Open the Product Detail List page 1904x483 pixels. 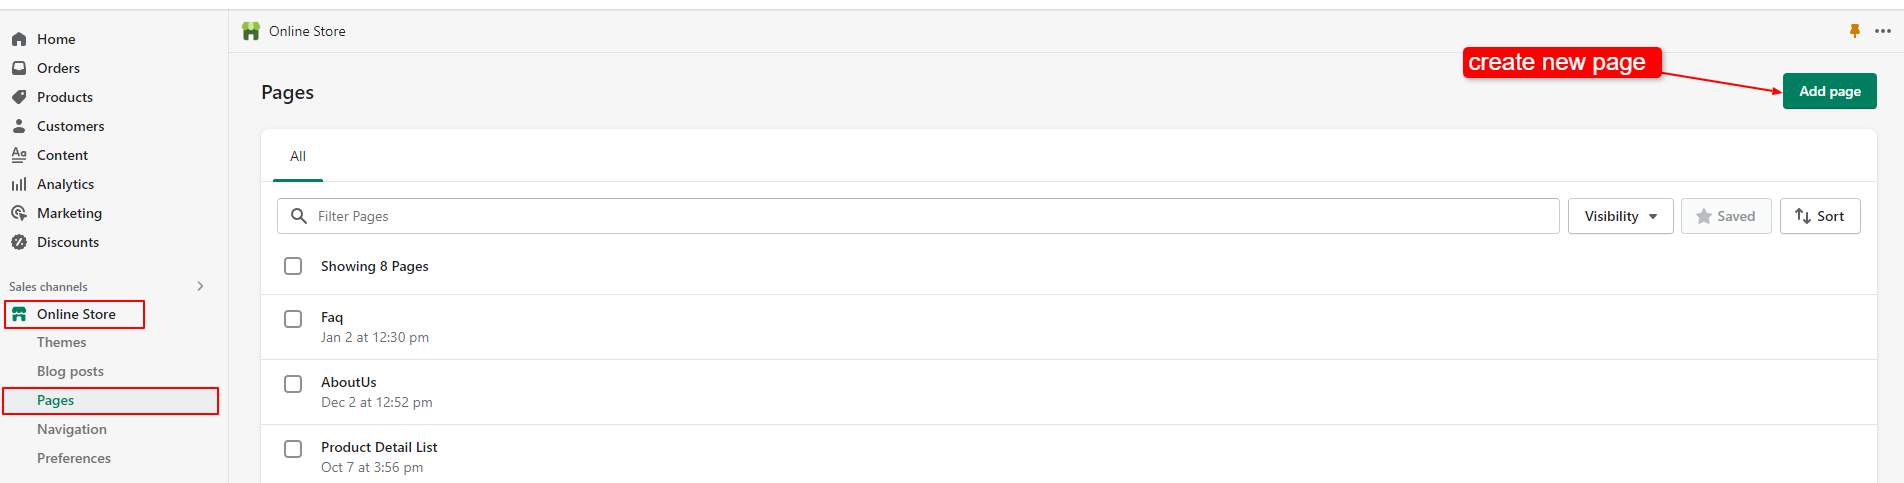379,447
